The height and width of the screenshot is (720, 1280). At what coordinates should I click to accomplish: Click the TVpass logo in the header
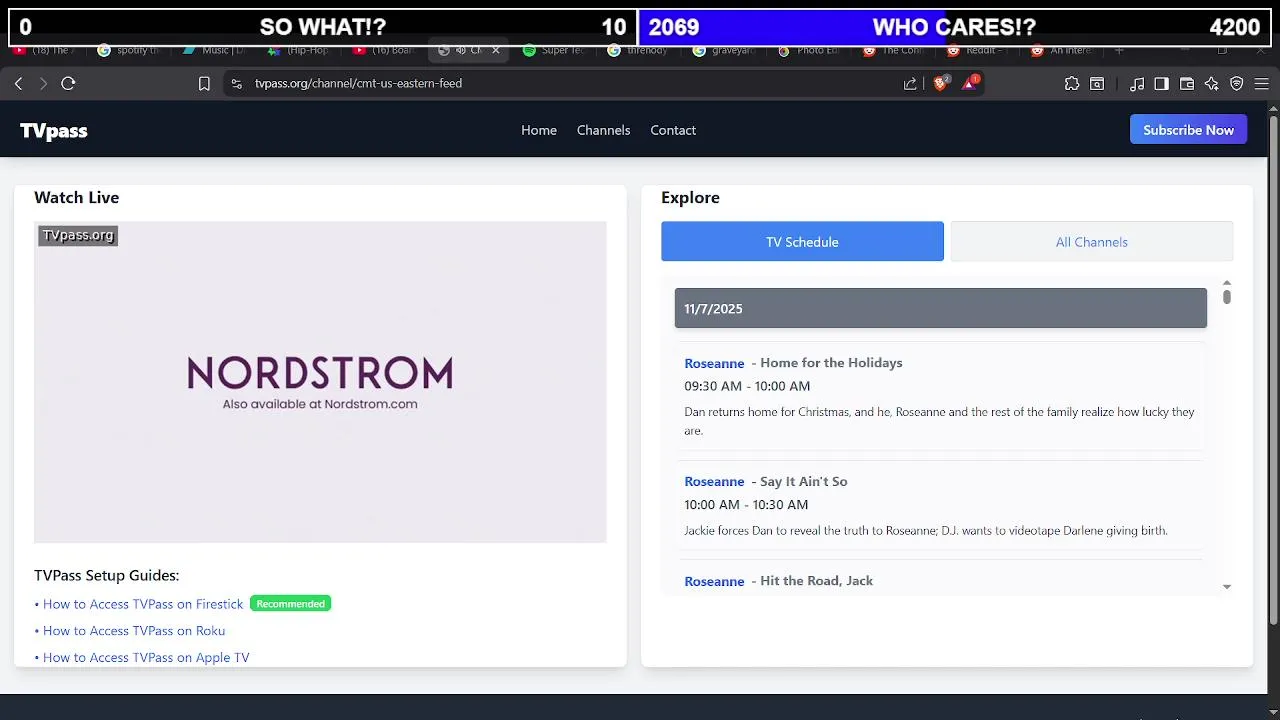point(54,130)
